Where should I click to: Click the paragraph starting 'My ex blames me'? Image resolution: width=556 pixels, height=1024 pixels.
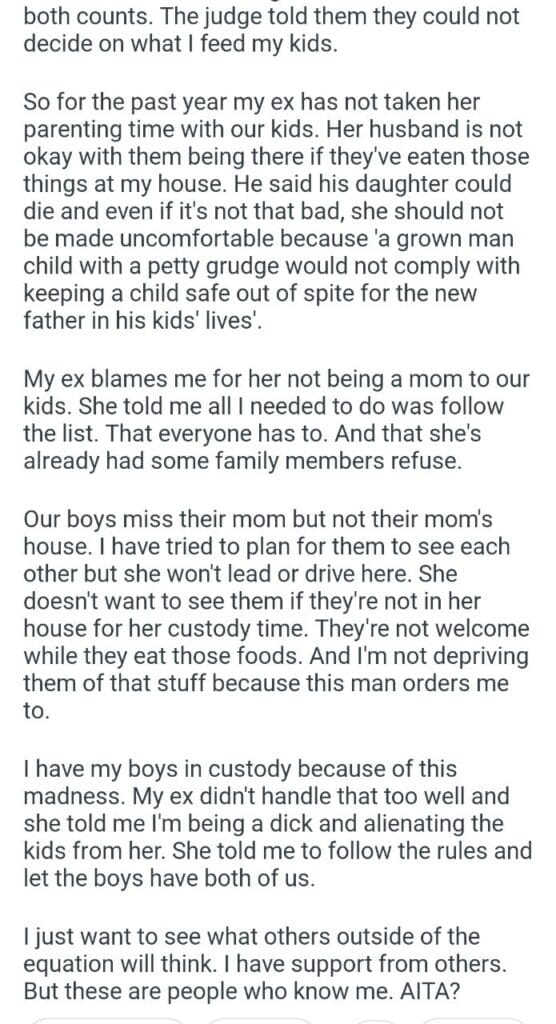point(277,420)
